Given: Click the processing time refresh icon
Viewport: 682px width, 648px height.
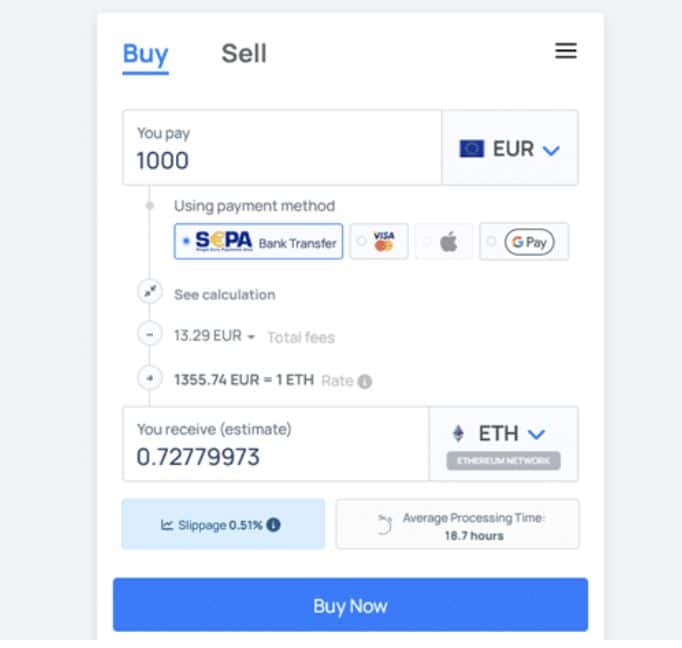Looking at the screenshot, I should pos(384,524).
